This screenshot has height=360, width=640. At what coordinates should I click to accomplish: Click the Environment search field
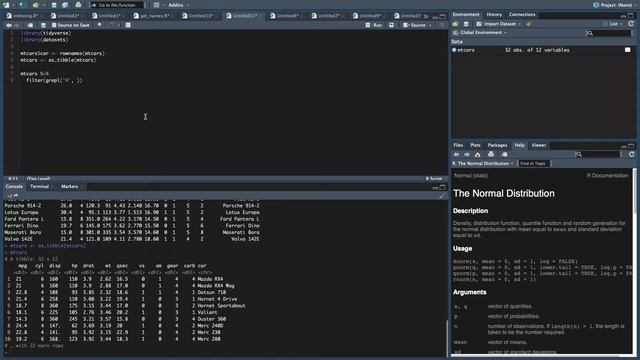(609, 33)
